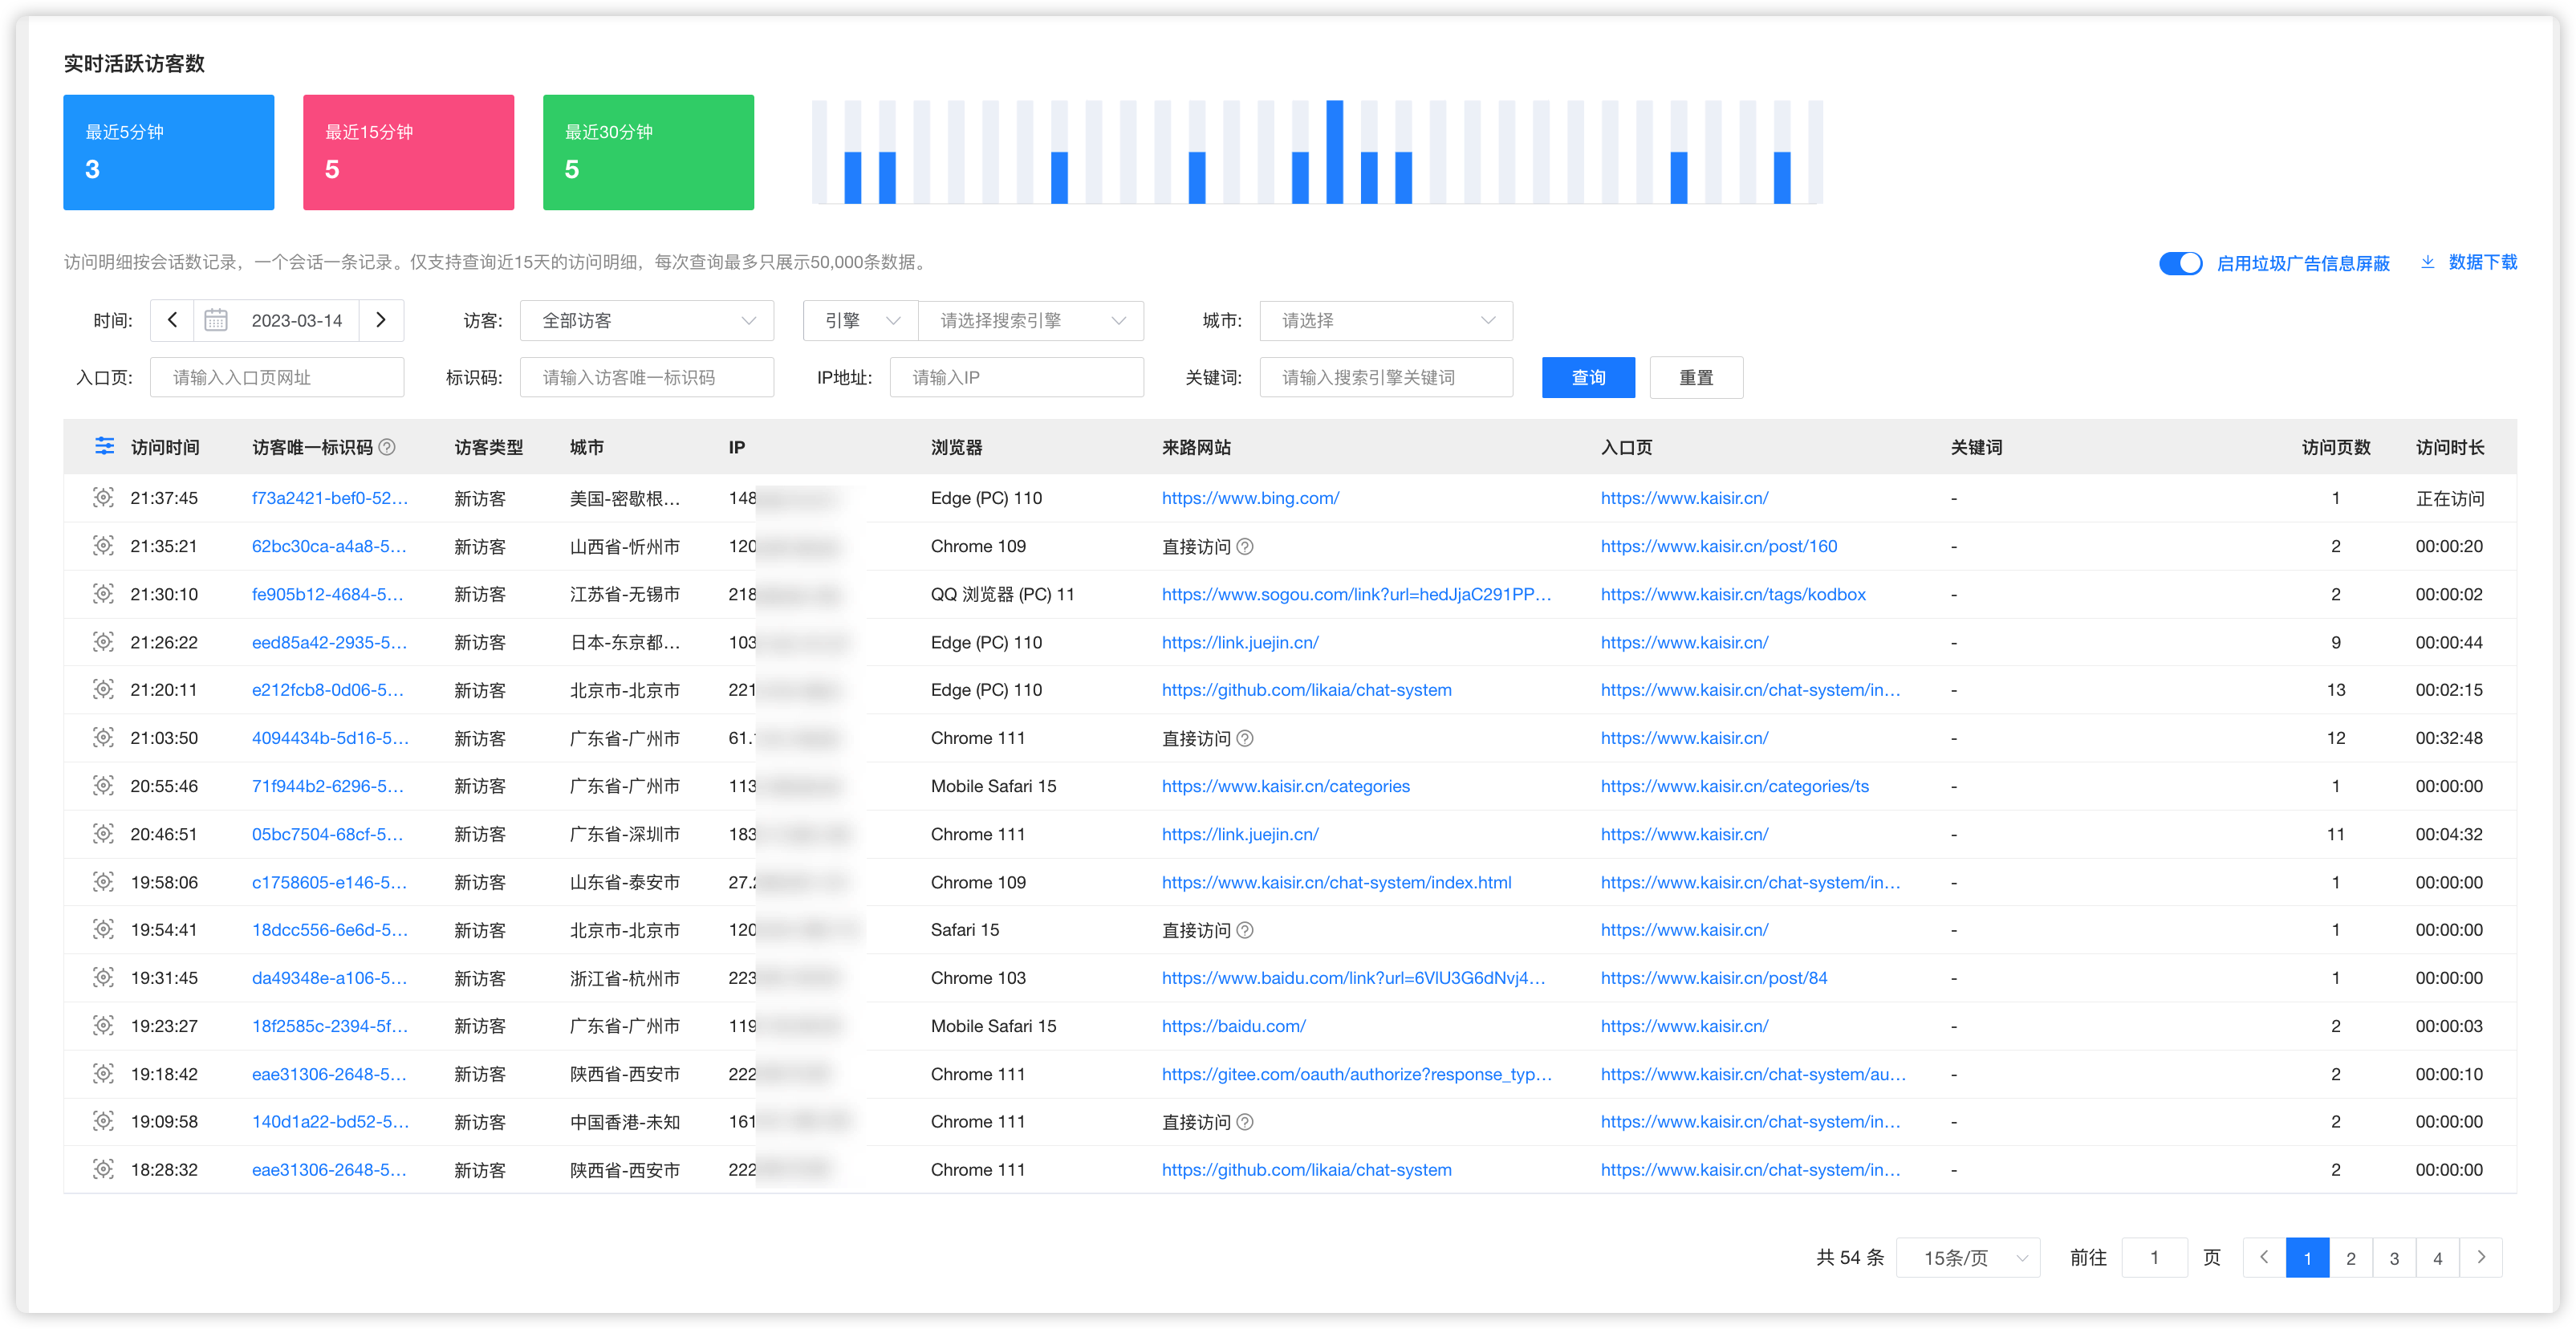Viewport: 2576px width, 1329px height.
Task: Open visitor ID f73a2421-bef0-52… link
Action: (x=330, y=498)
